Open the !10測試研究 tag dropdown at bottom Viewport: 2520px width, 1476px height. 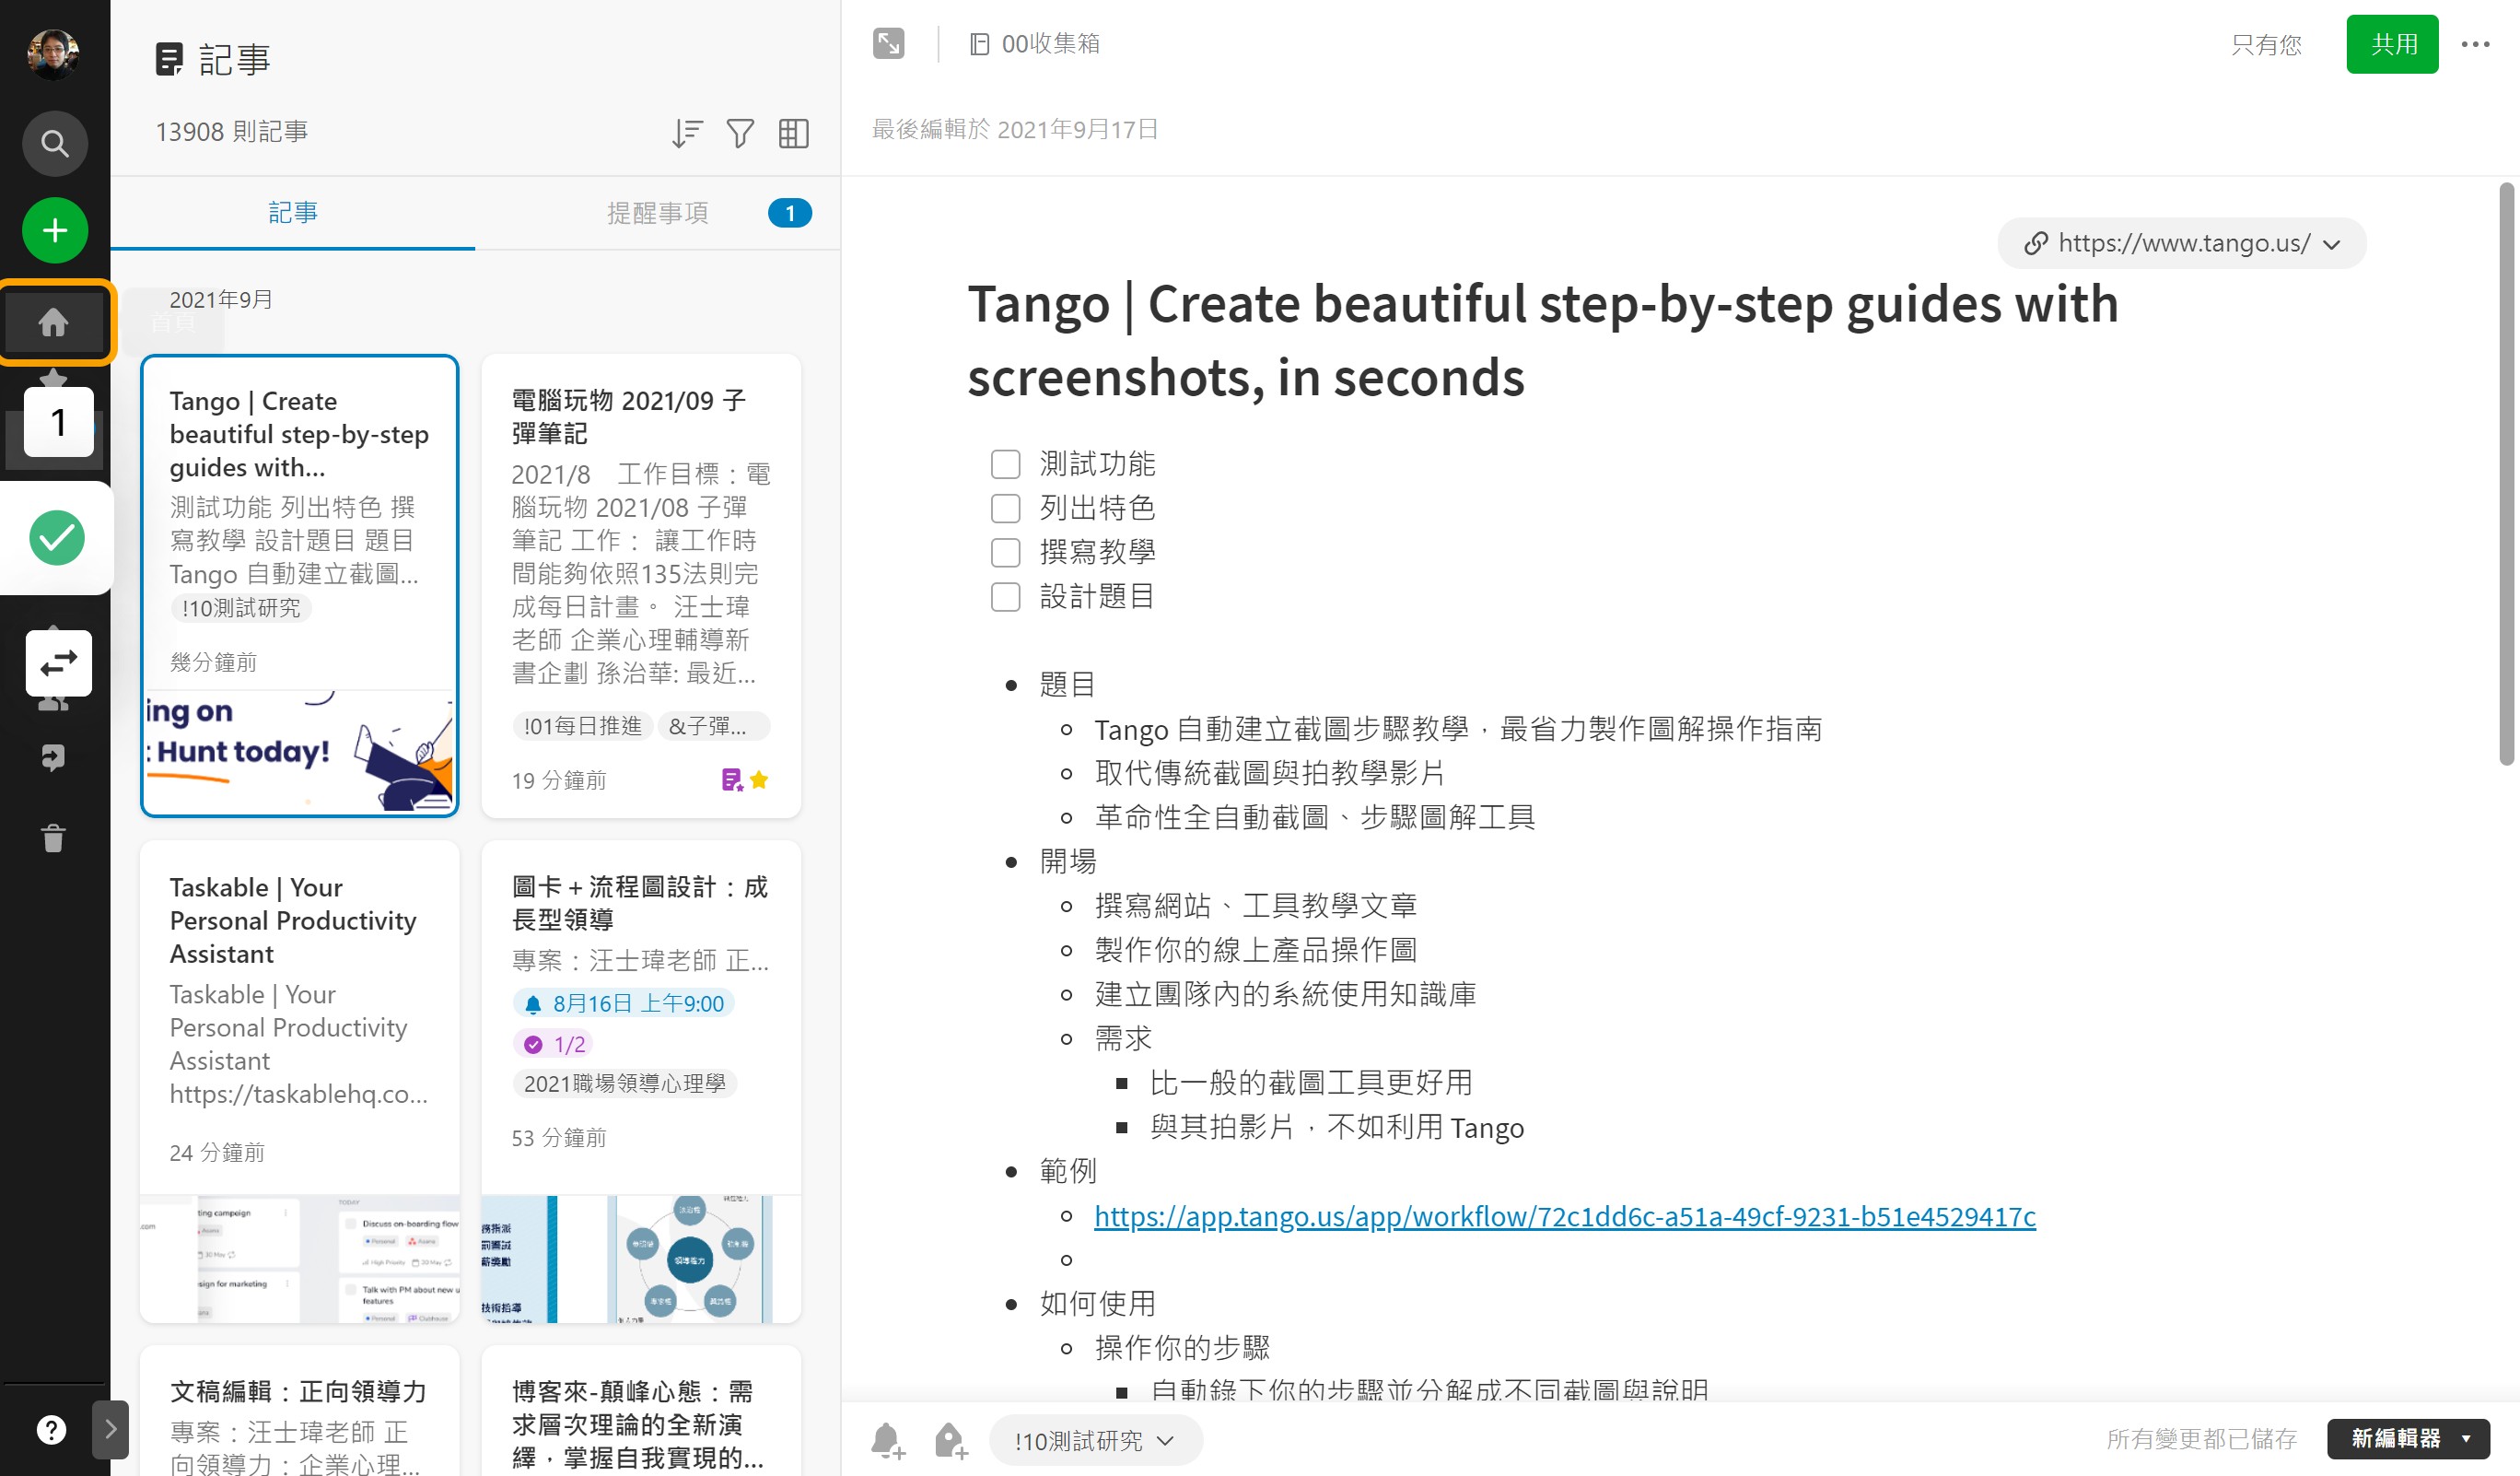coord(1095,1441)
